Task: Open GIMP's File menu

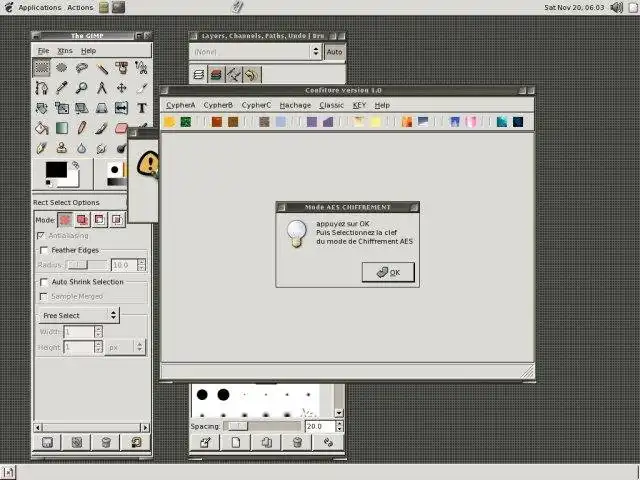Action: pyautogui.click(x=43, y=51)
